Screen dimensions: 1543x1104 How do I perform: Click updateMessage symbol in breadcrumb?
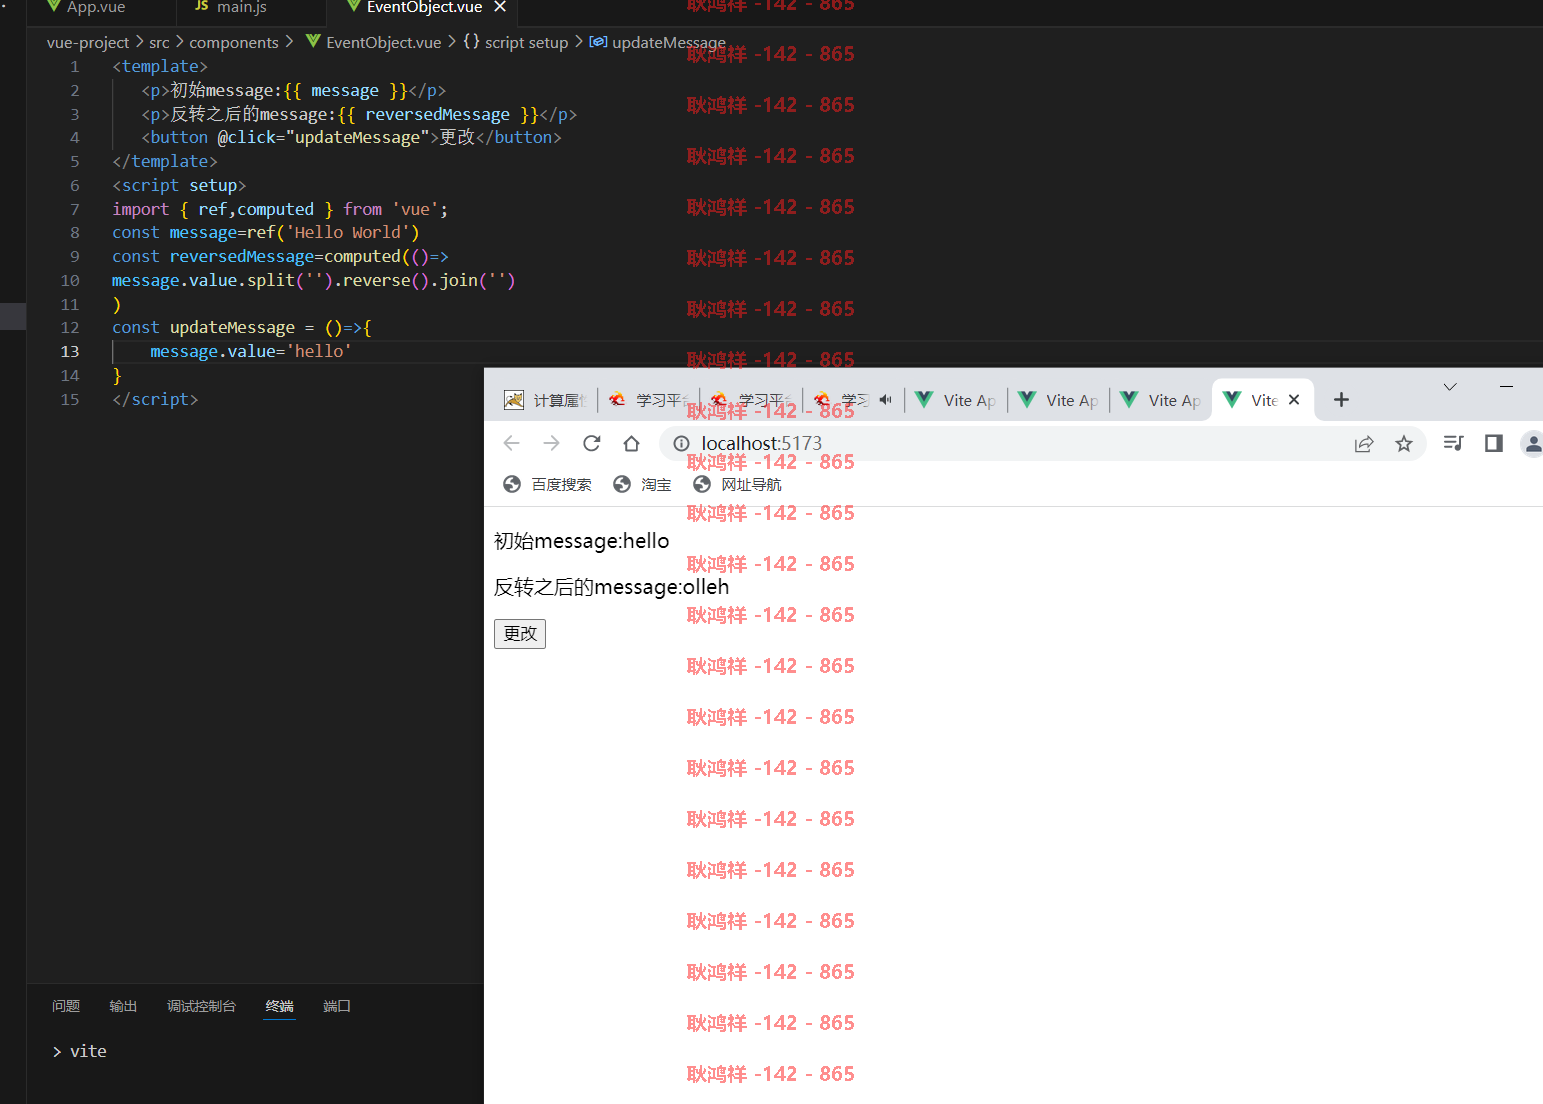tap(658, 42)
